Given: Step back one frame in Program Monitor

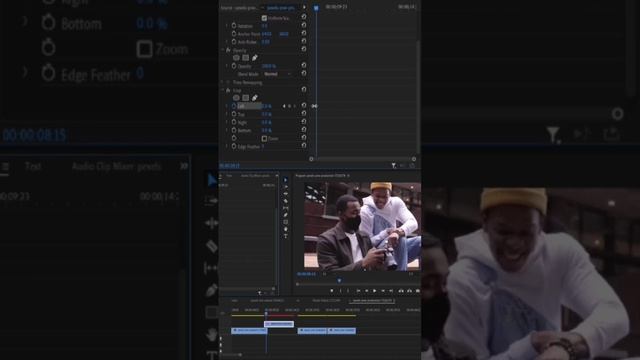Looking at the screenshot, I should (366, 291).
